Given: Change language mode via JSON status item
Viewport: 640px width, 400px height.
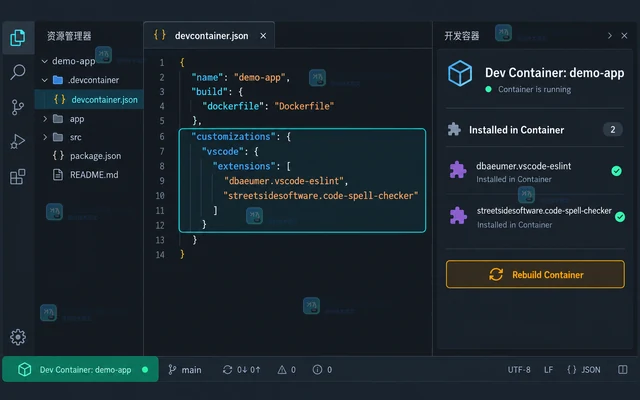Looking at the screenshot, I should pyautogui.click(x=584, y=370).
